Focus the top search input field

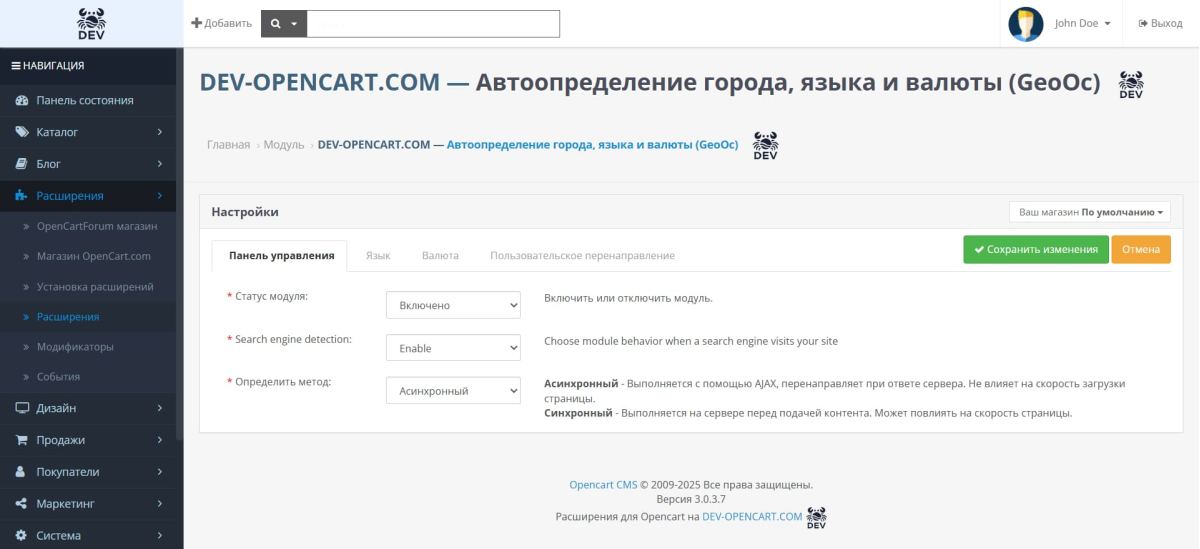(433, 24)
